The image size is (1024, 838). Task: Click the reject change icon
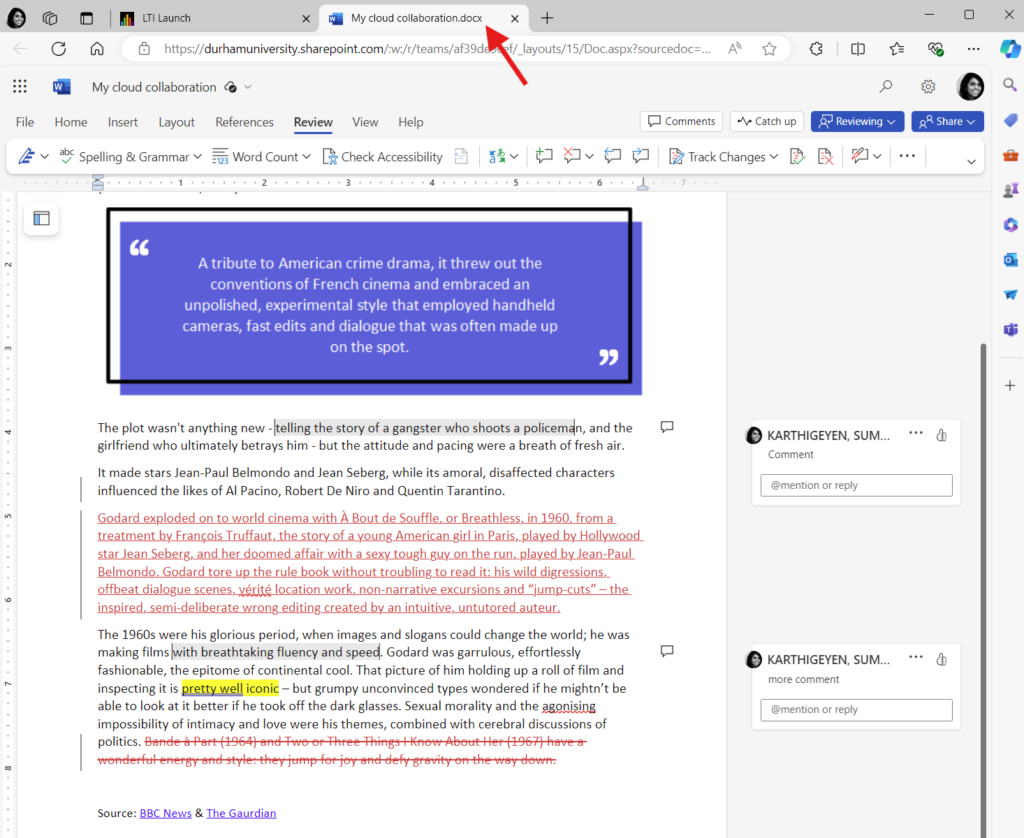tap(825, 156)
